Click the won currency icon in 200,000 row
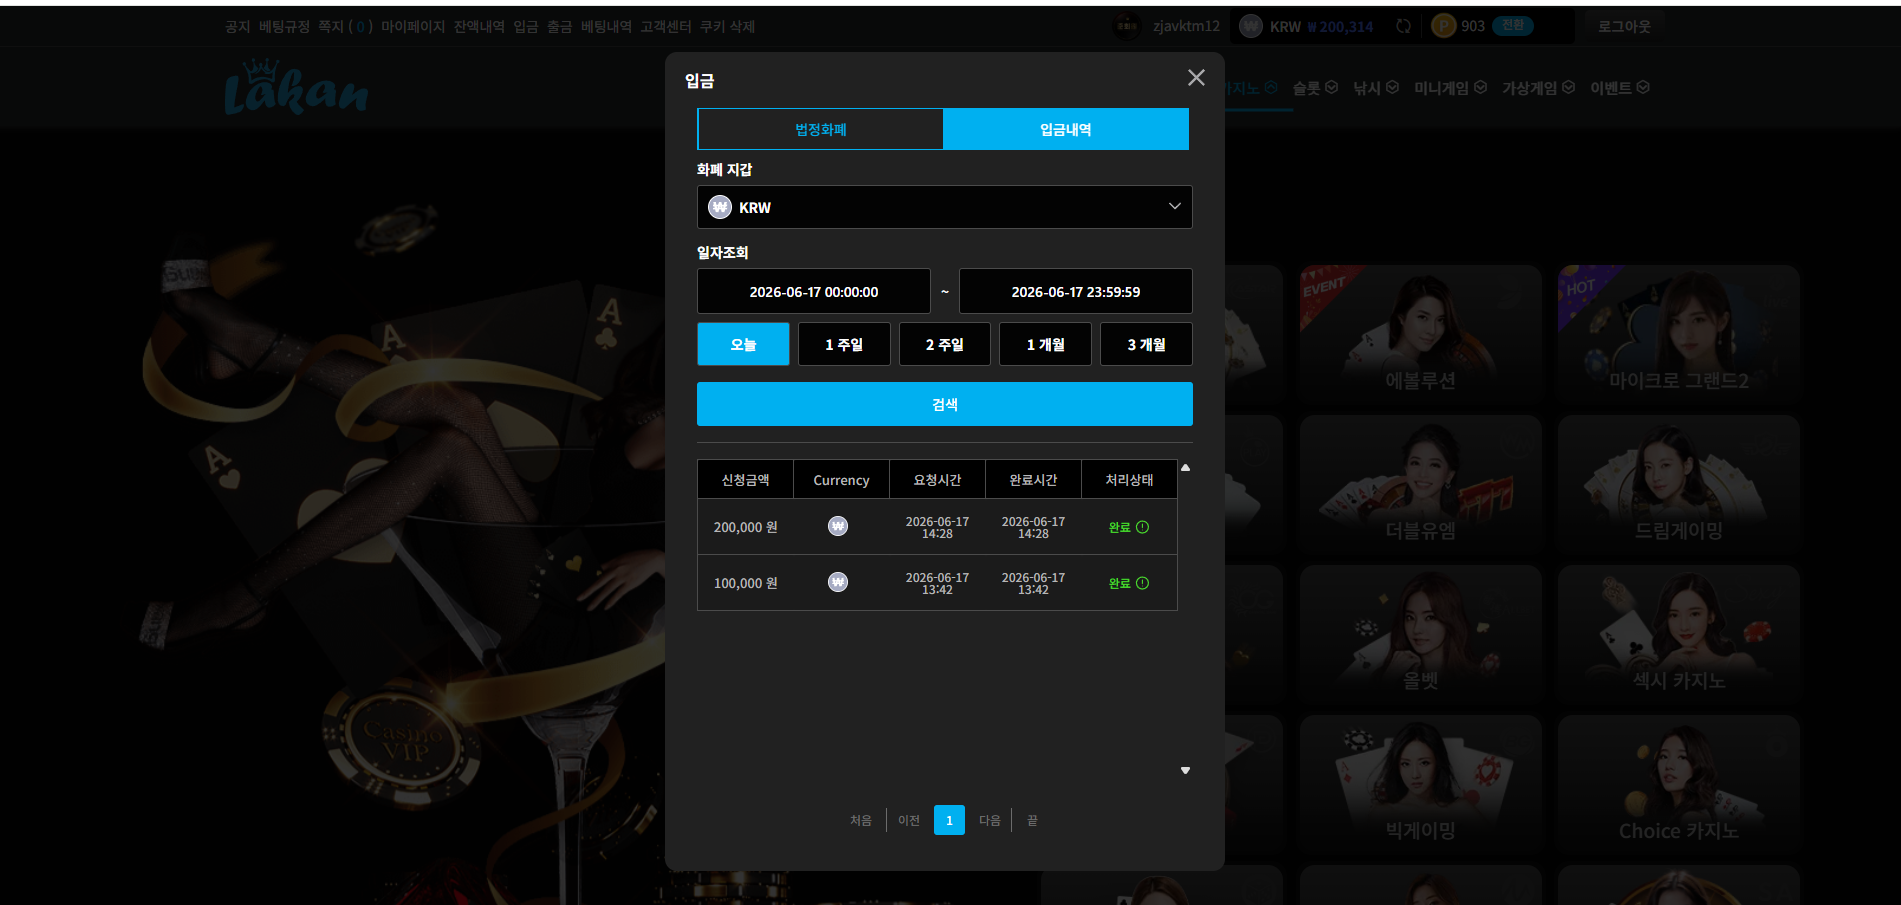 click(x=838, y=526)
